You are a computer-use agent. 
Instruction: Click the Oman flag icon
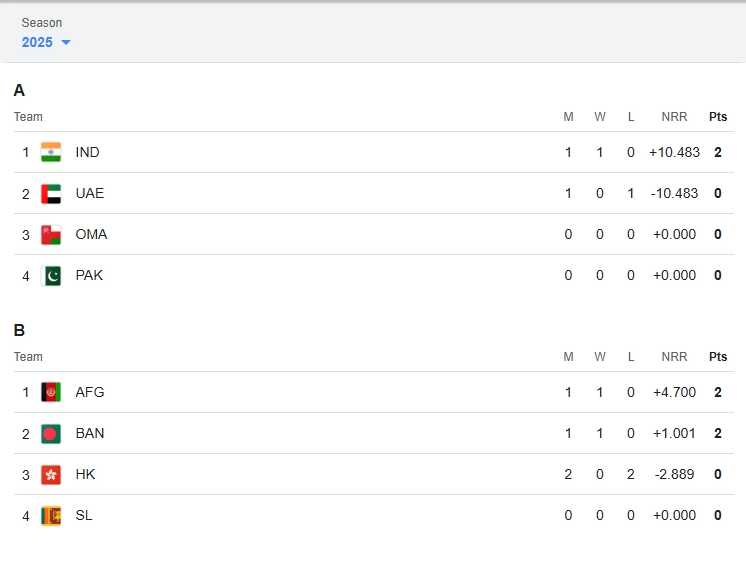51,234
